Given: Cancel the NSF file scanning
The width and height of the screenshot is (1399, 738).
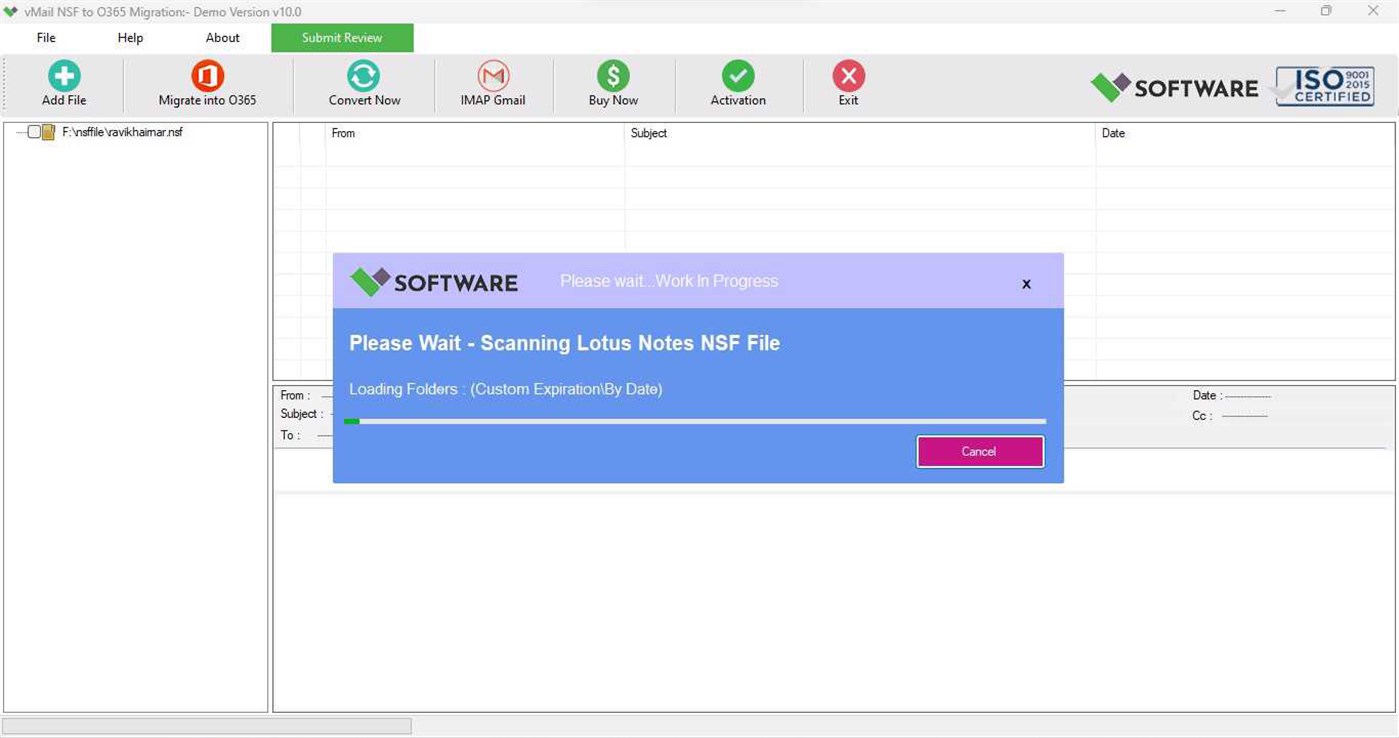Looking at the screenshot, I should pos(978,451).
